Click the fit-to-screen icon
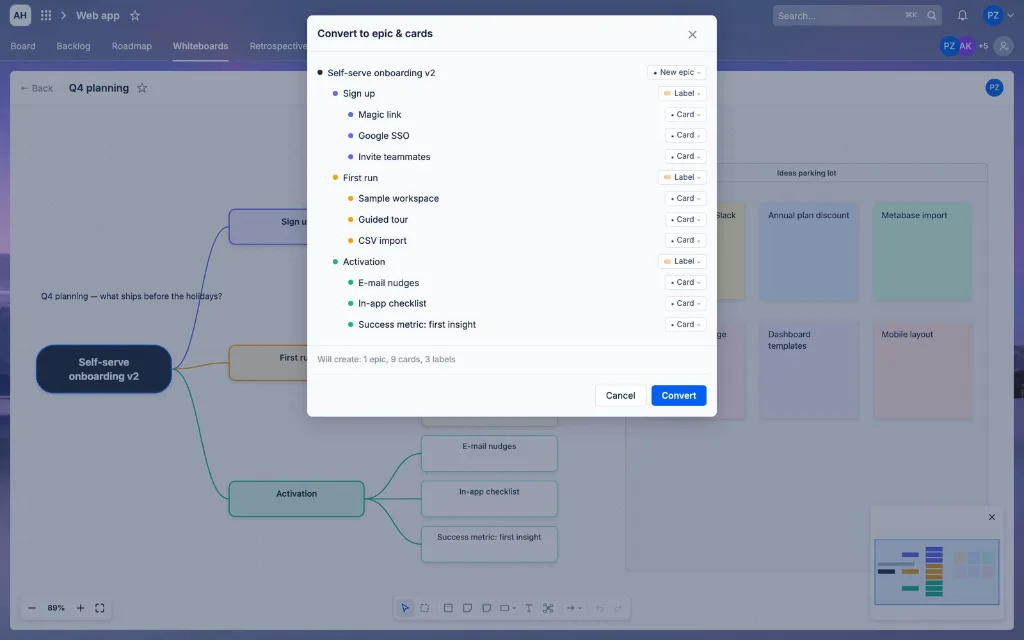Screen dimensions: 1024x640 (x=100, y=608)
